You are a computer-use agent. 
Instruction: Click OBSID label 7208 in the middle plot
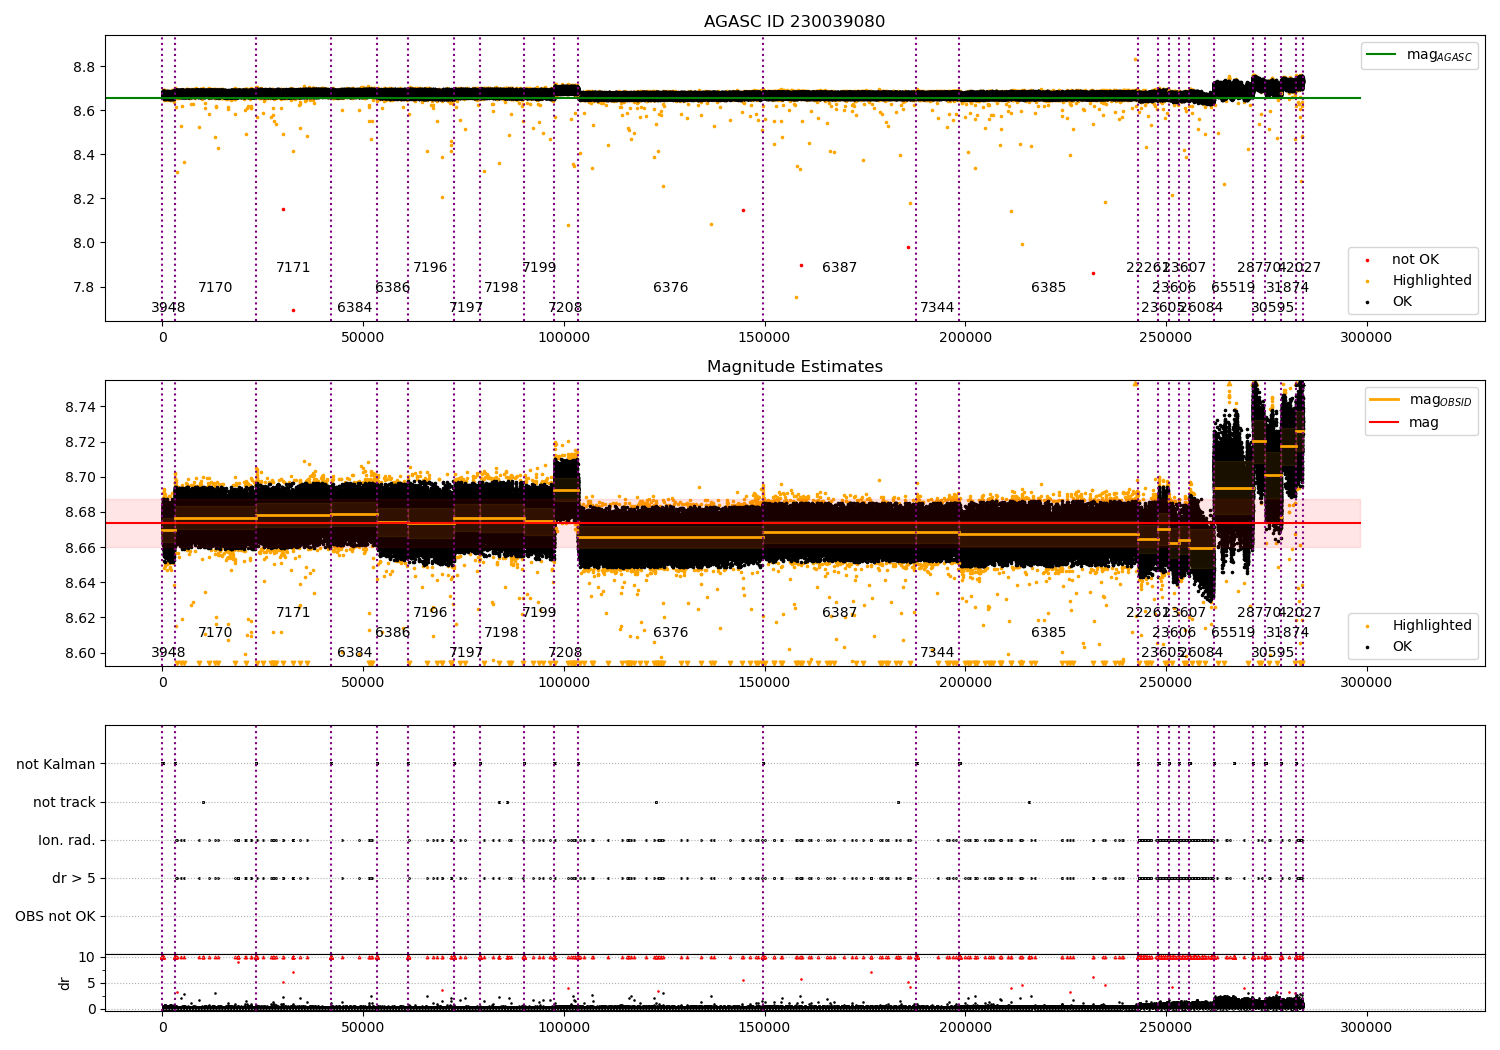pos(565,653)
